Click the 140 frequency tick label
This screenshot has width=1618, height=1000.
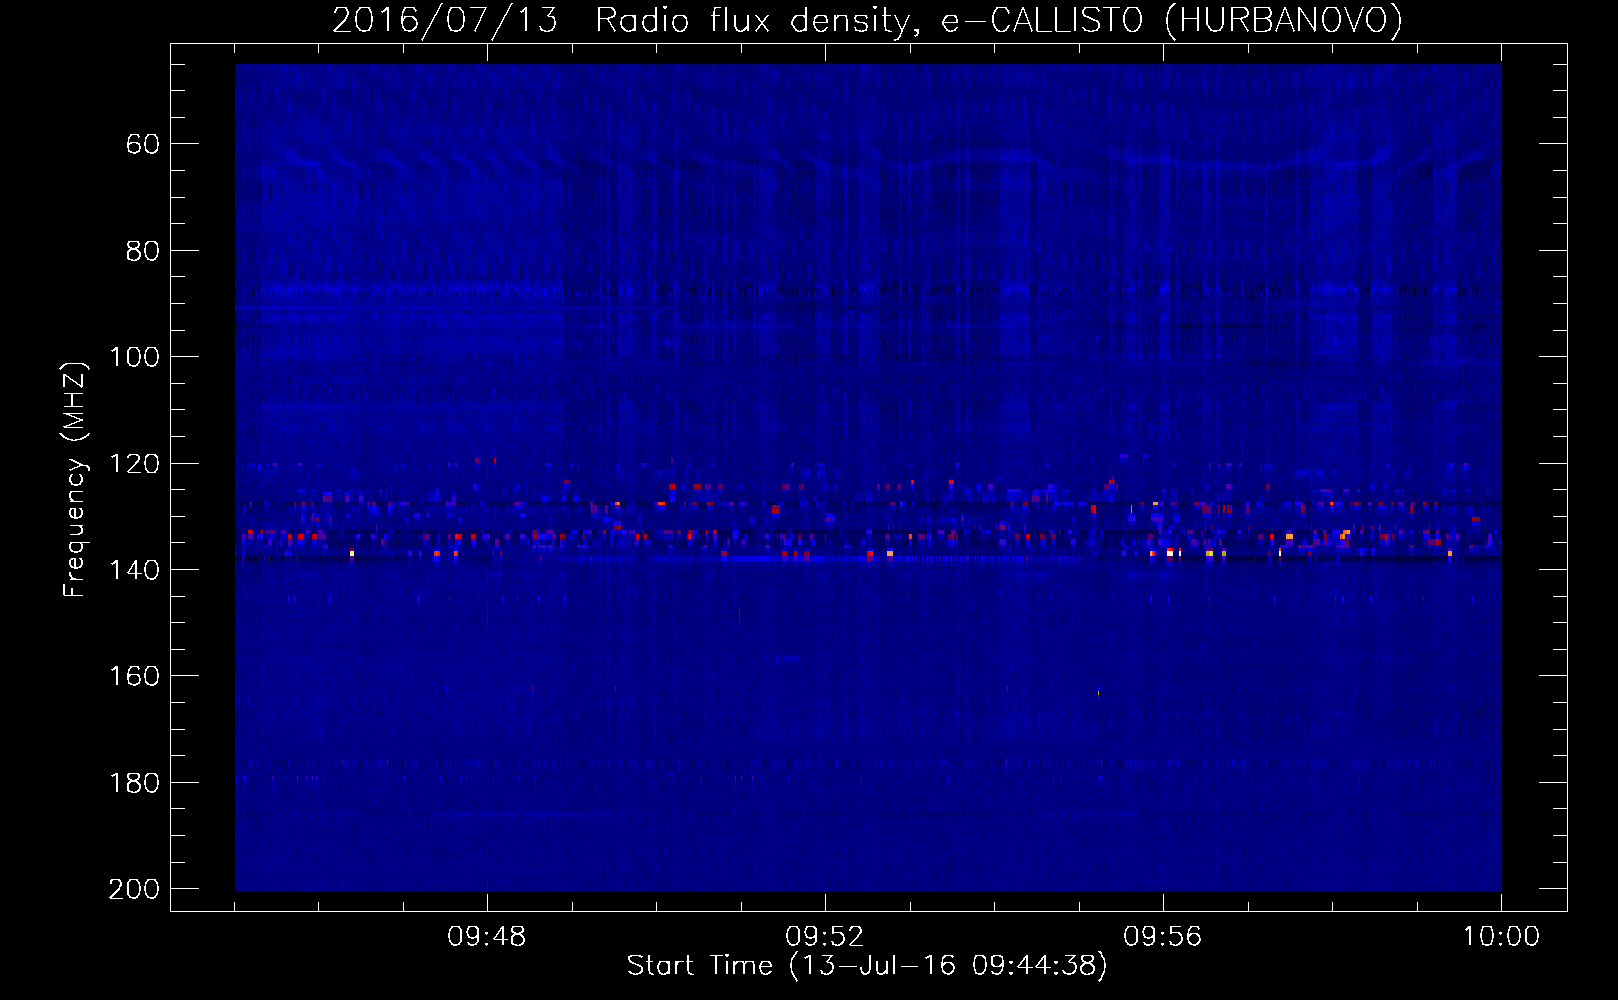[x=134, y=570]
